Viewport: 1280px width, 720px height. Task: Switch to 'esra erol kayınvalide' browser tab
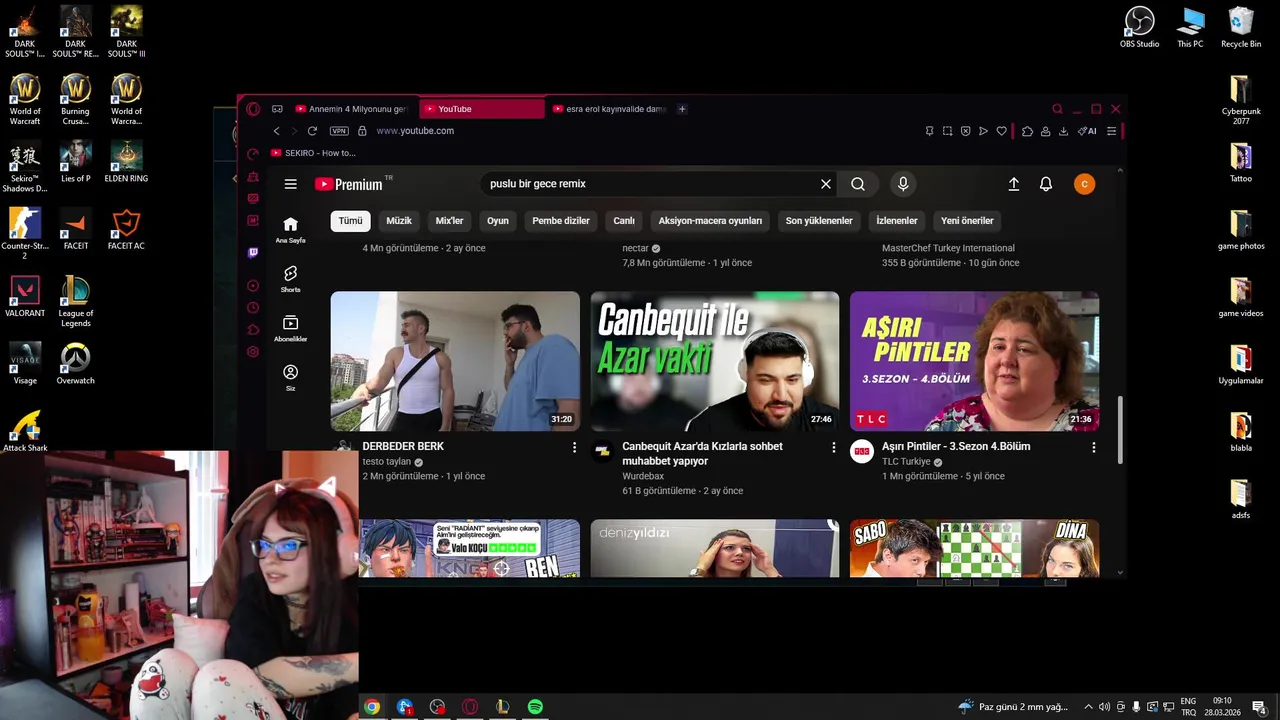click(x=608, y=109)
